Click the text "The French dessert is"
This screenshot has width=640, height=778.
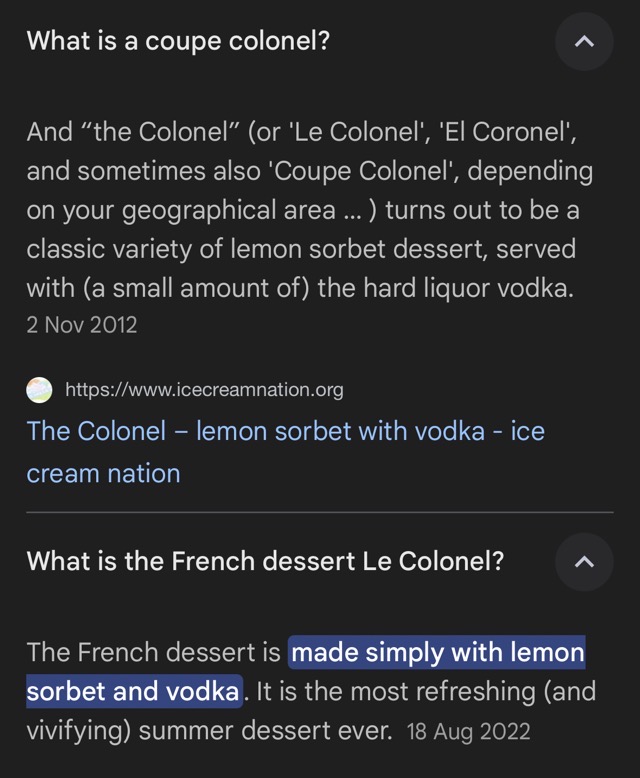click(153, 653)
